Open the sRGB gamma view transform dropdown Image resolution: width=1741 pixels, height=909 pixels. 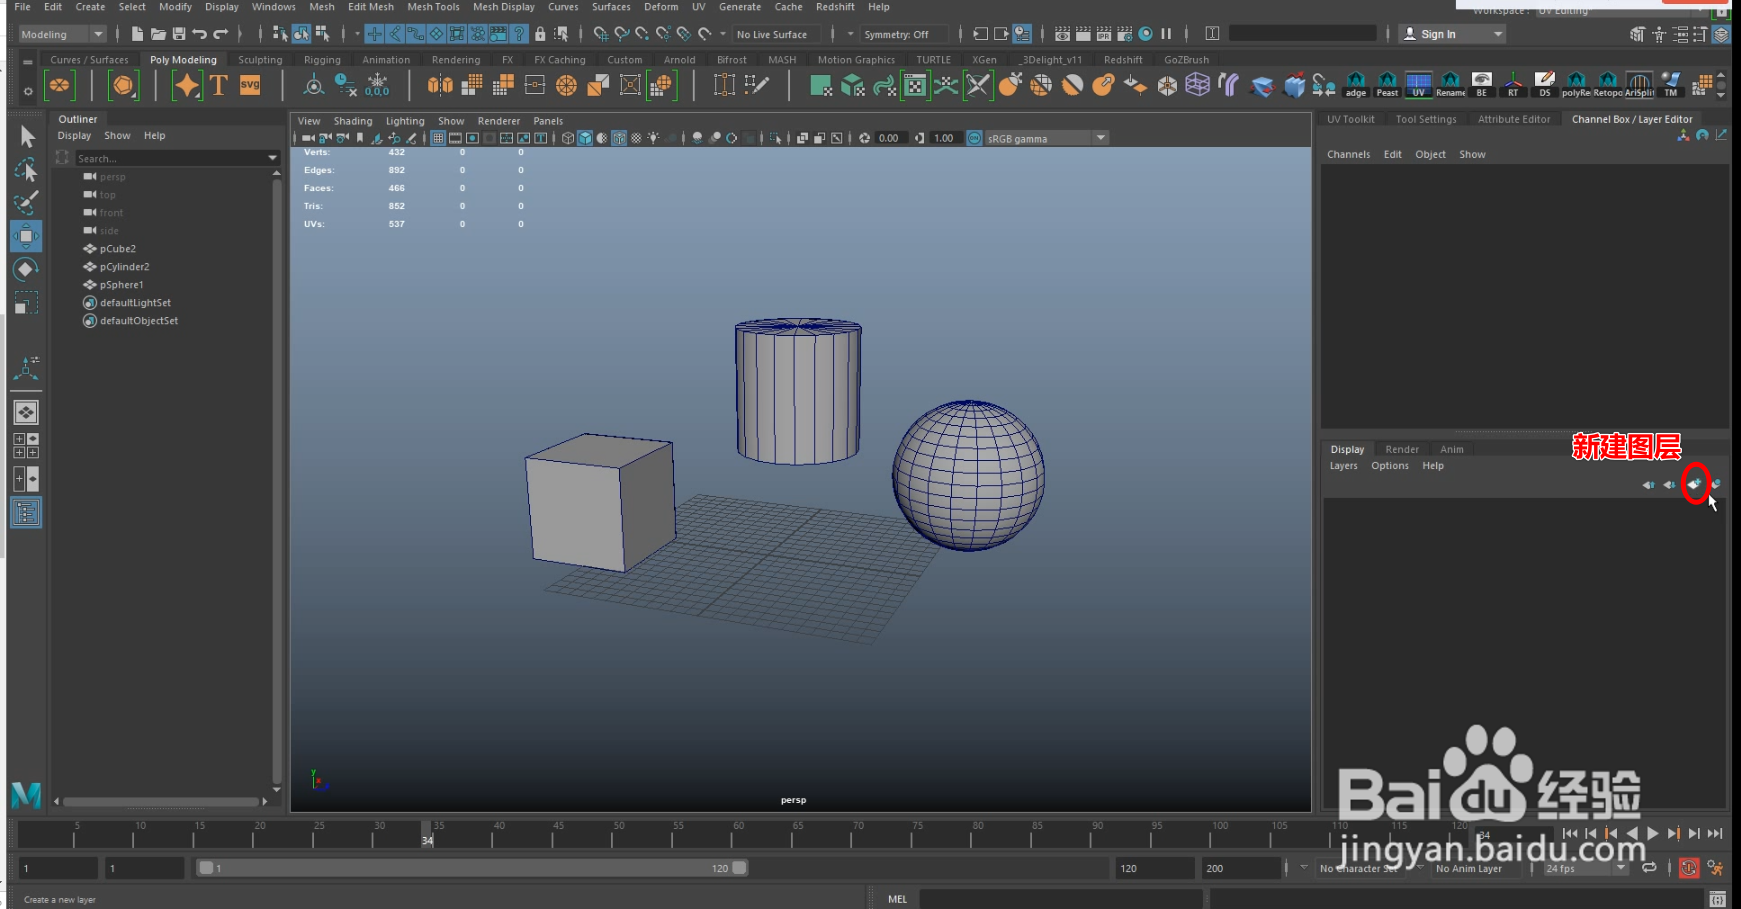click(x=1047, y=138)
